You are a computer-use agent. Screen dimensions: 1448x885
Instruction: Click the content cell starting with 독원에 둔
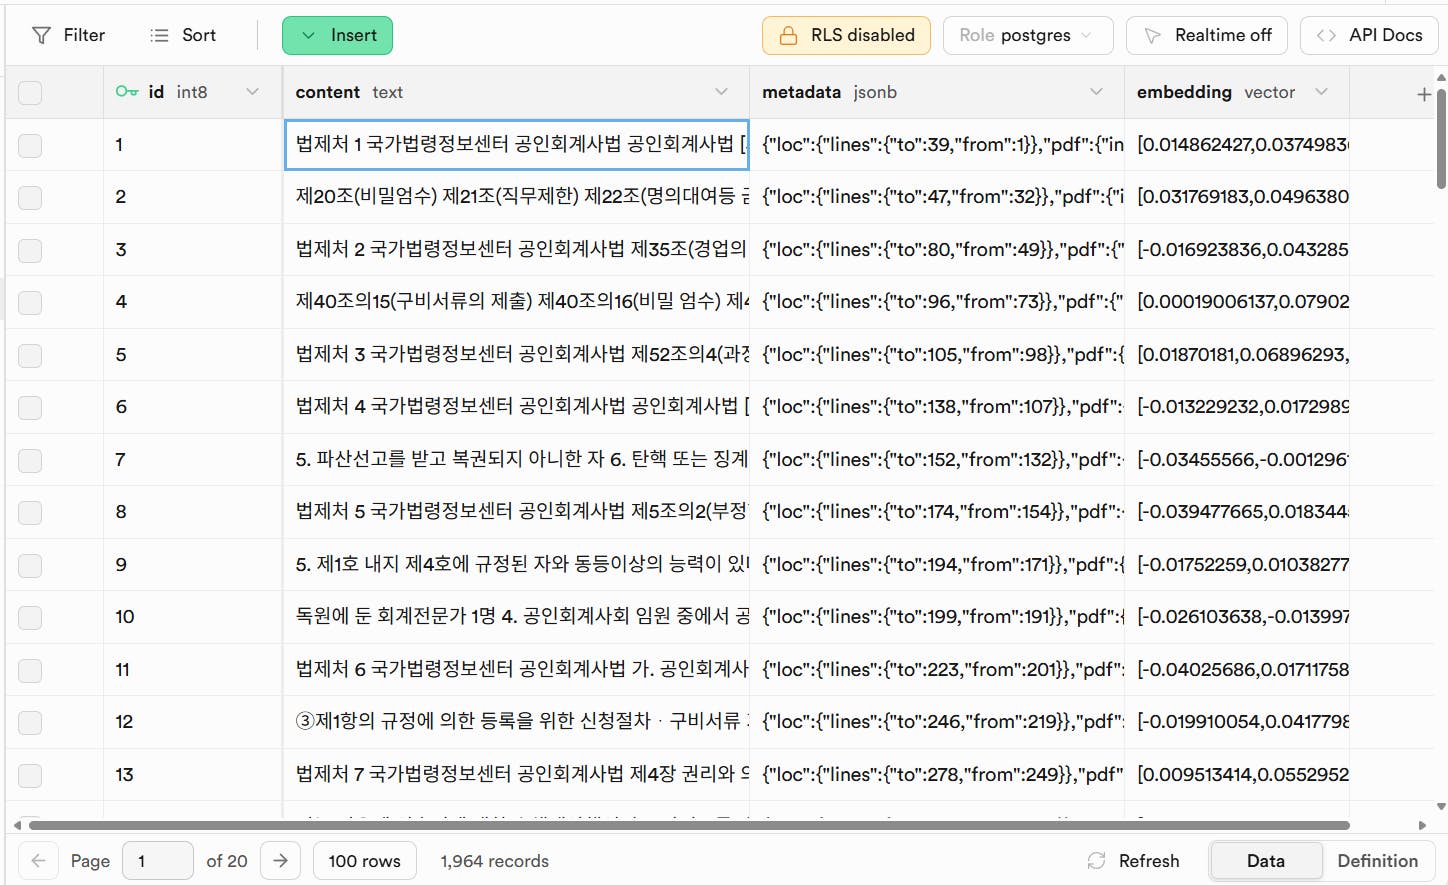pyautogui.click(x=517, y=617)
